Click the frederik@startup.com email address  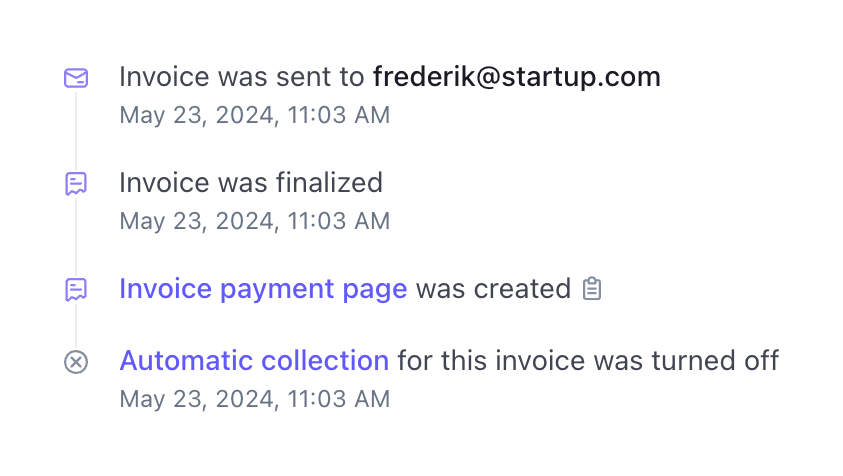(x=516, y=77)
